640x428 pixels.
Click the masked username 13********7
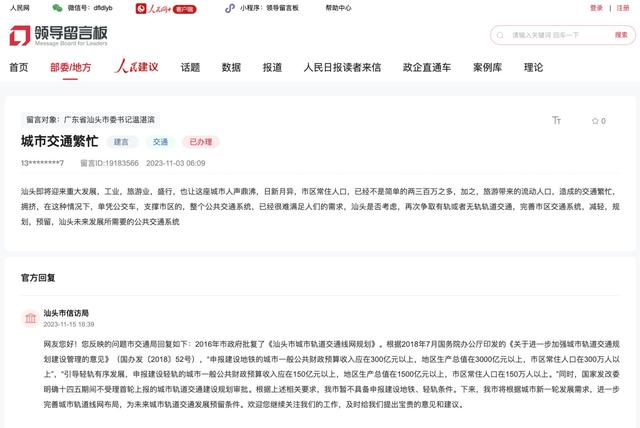tap(42, 163)
